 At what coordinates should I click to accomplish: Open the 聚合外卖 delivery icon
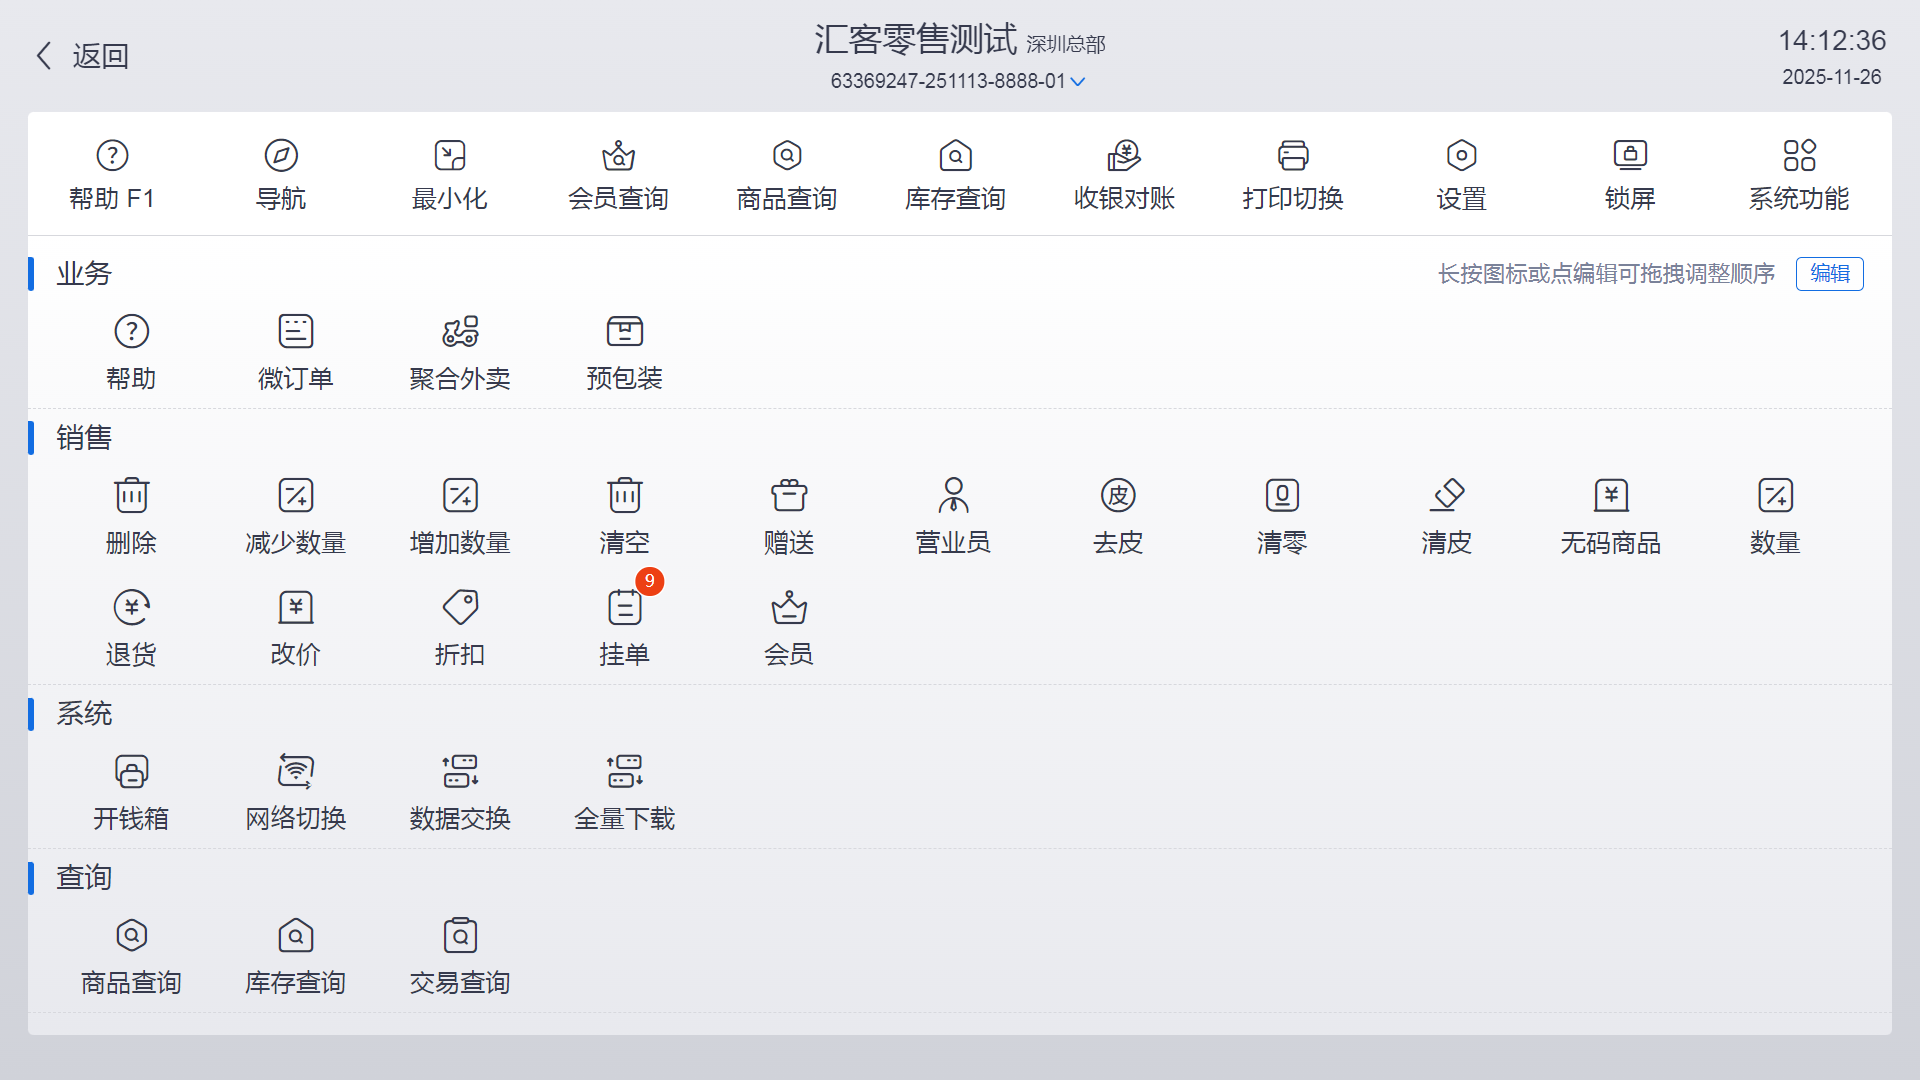click(x=460, y=332)
